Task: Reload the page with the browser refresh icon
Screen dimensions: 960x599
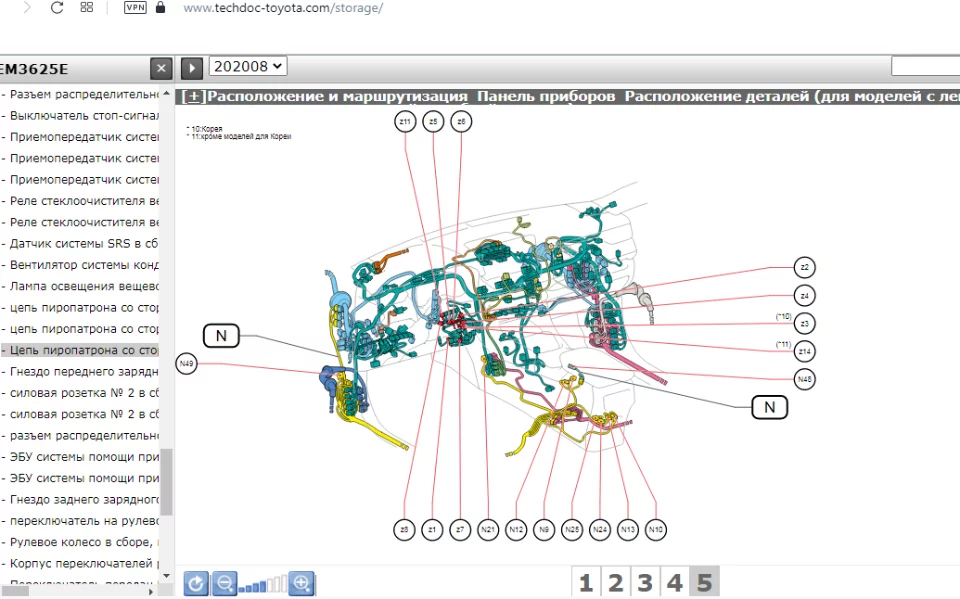Action: tap(57, 8)
